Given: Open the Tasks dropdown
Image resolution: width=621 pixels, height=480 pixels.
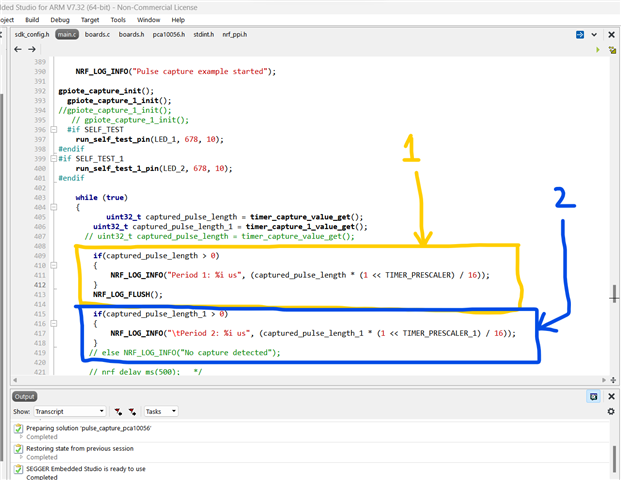Looking at the screenshot, I should click(161, 411).
